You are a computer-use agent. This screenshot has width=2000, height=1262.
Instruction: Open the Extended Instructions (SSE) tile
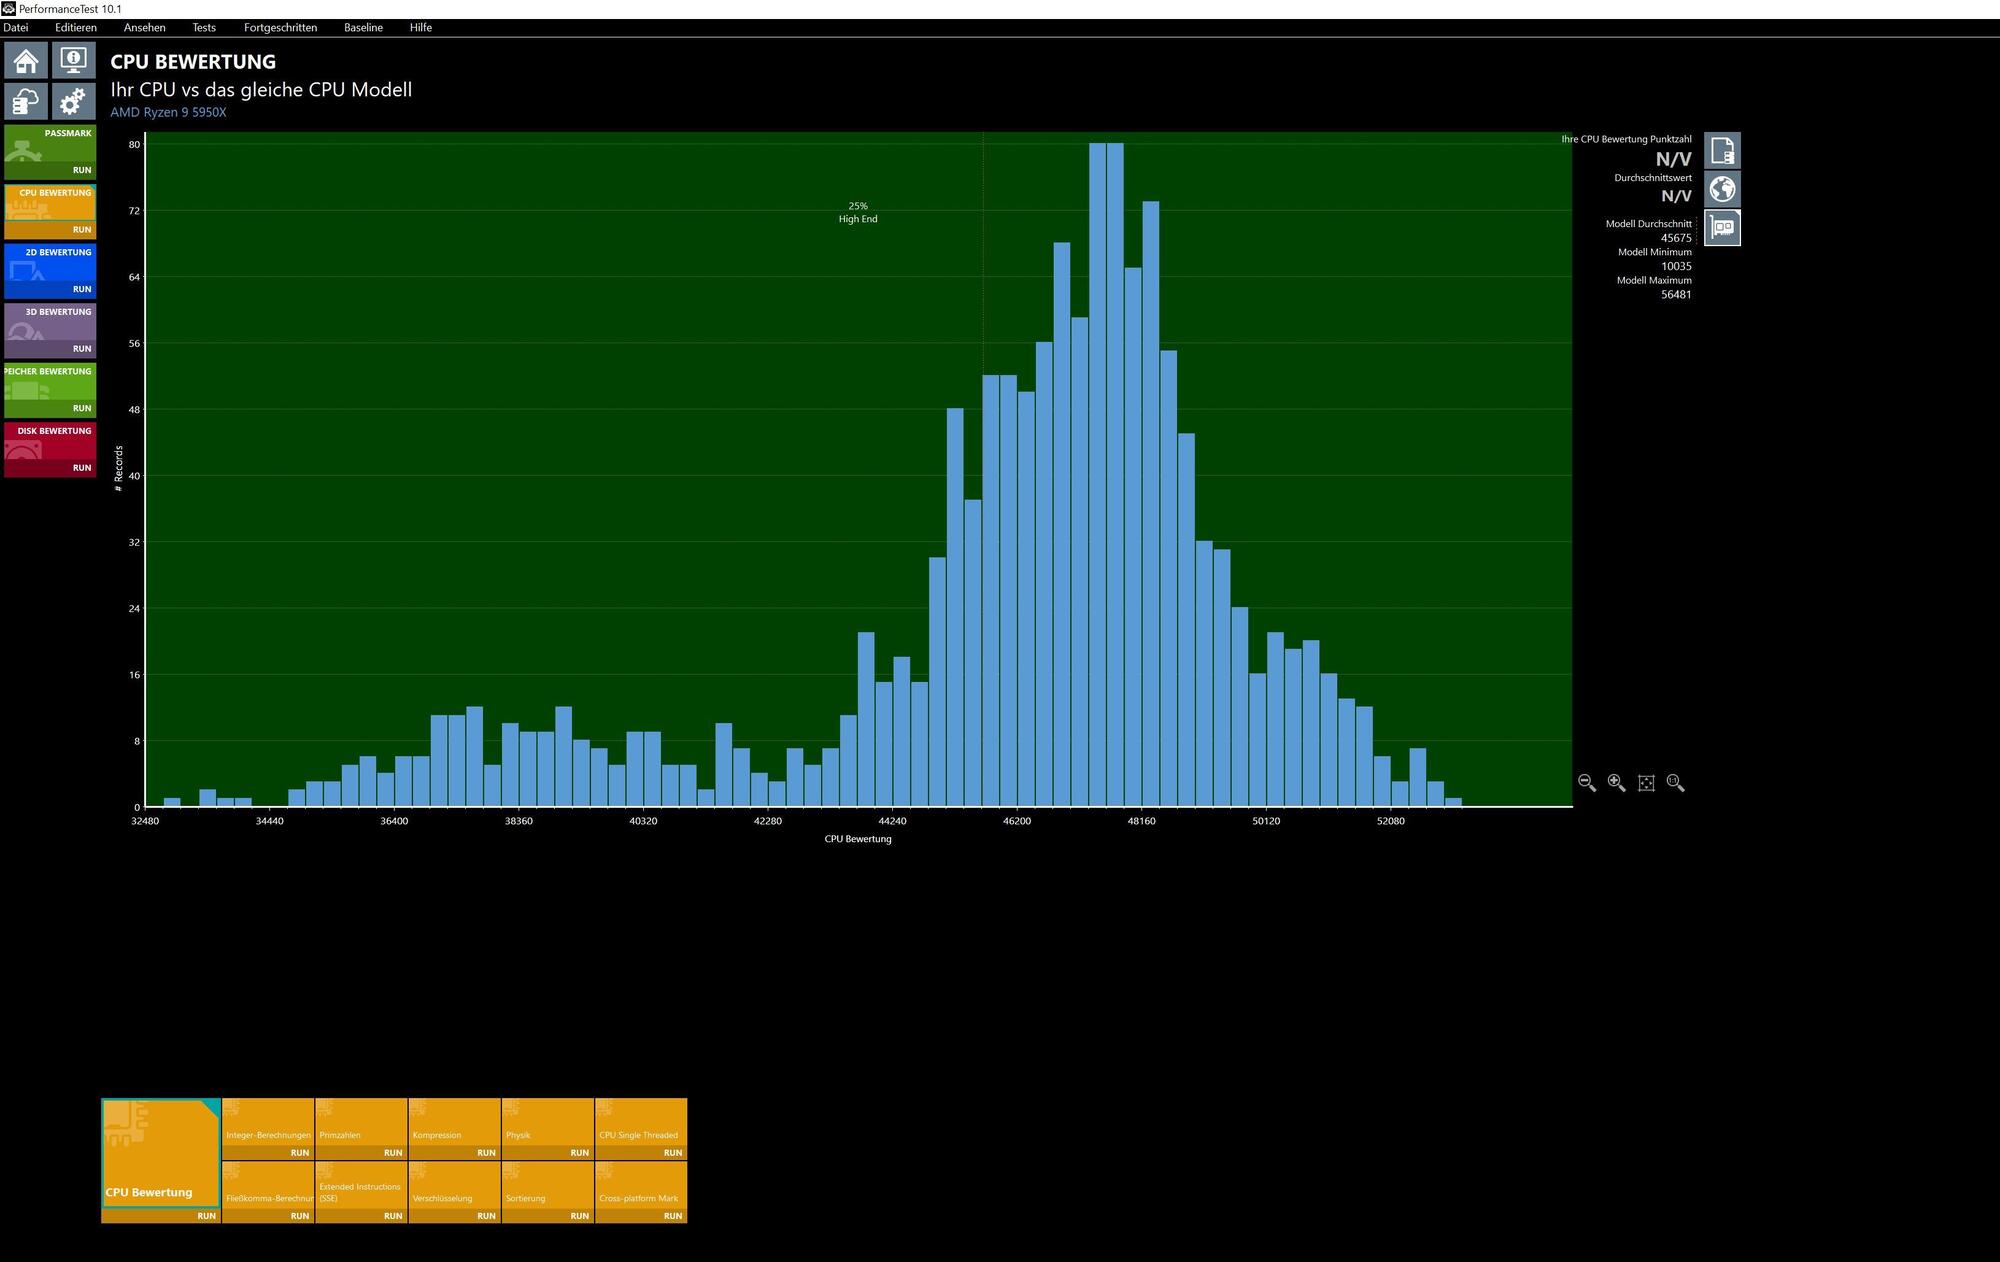pyautogui.click(x=361, y=1186)
